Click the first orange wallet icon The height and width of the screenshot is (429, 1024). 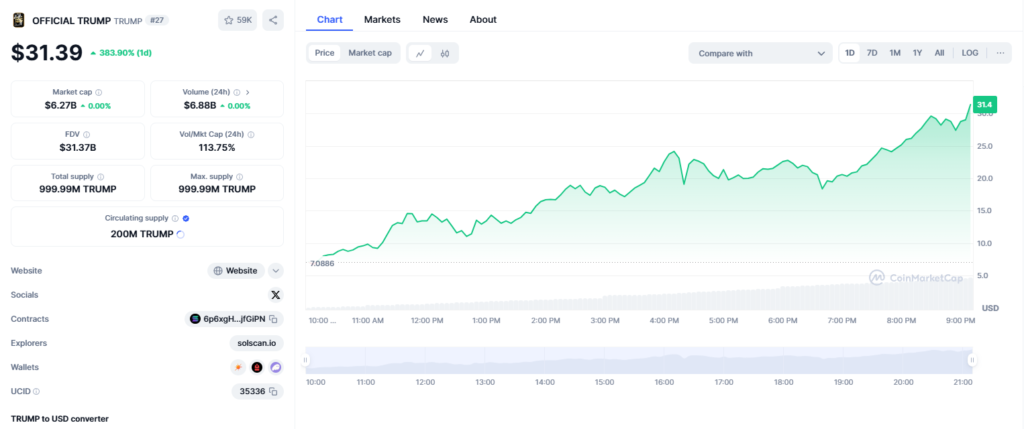pyautogui.click(x=238, y=368)
